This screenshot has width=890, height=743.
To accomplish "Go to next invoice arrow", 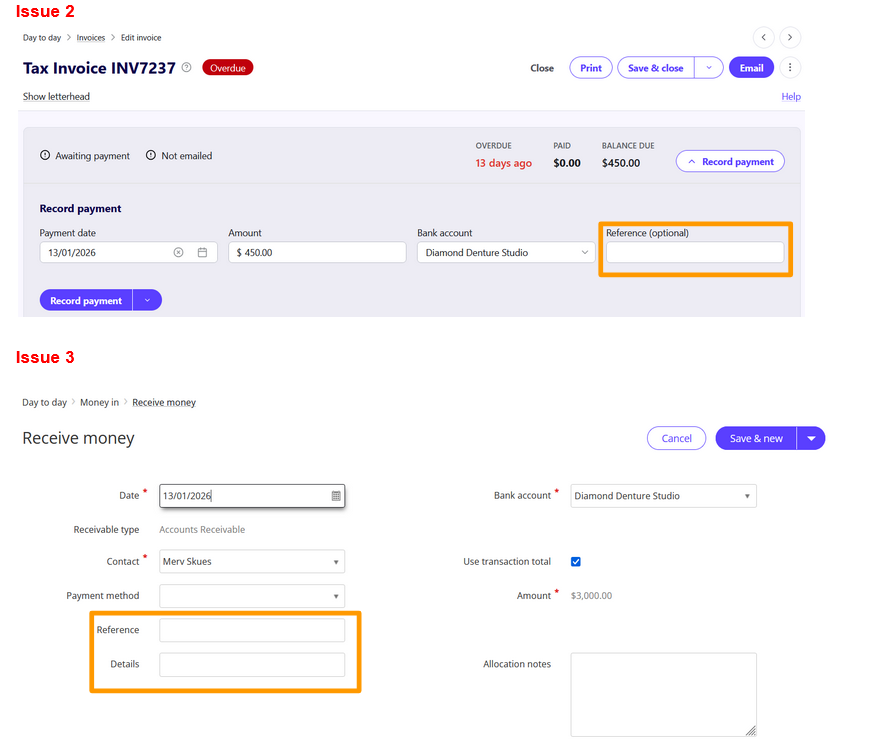I will [x=790, y=37].
